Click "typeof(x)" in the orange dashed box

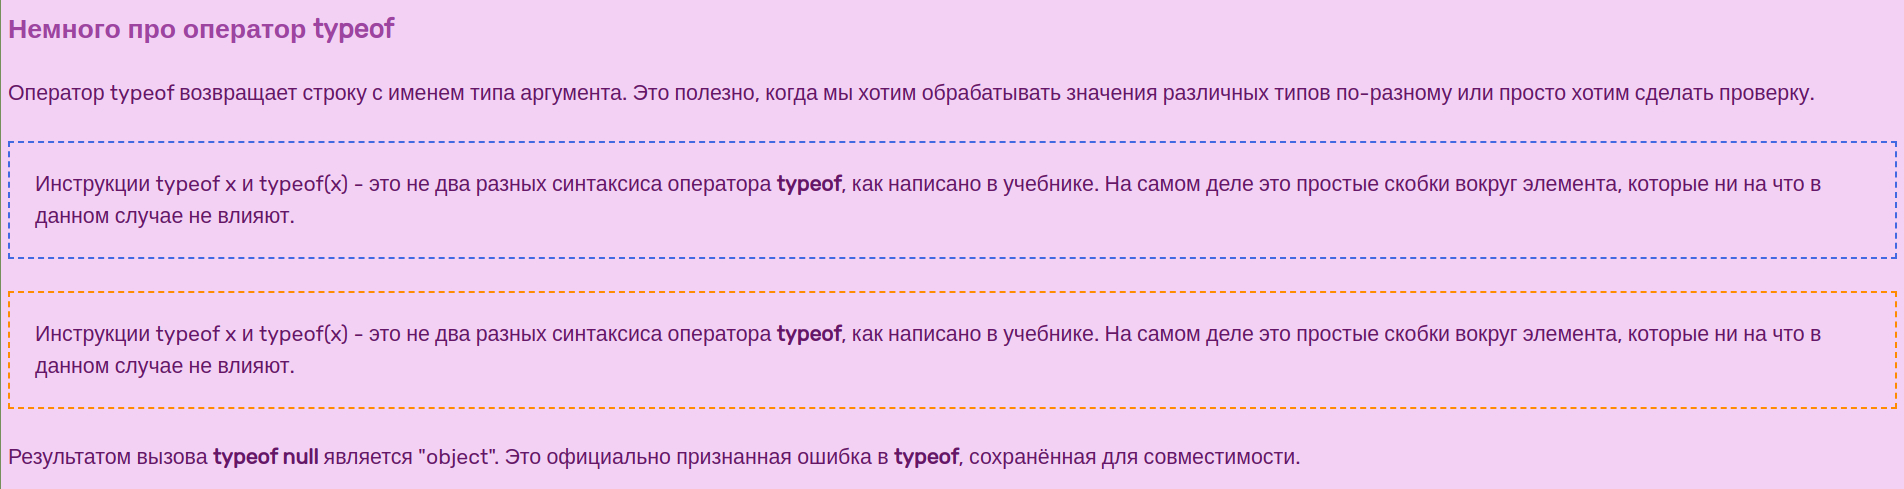(x=304, y=334)
